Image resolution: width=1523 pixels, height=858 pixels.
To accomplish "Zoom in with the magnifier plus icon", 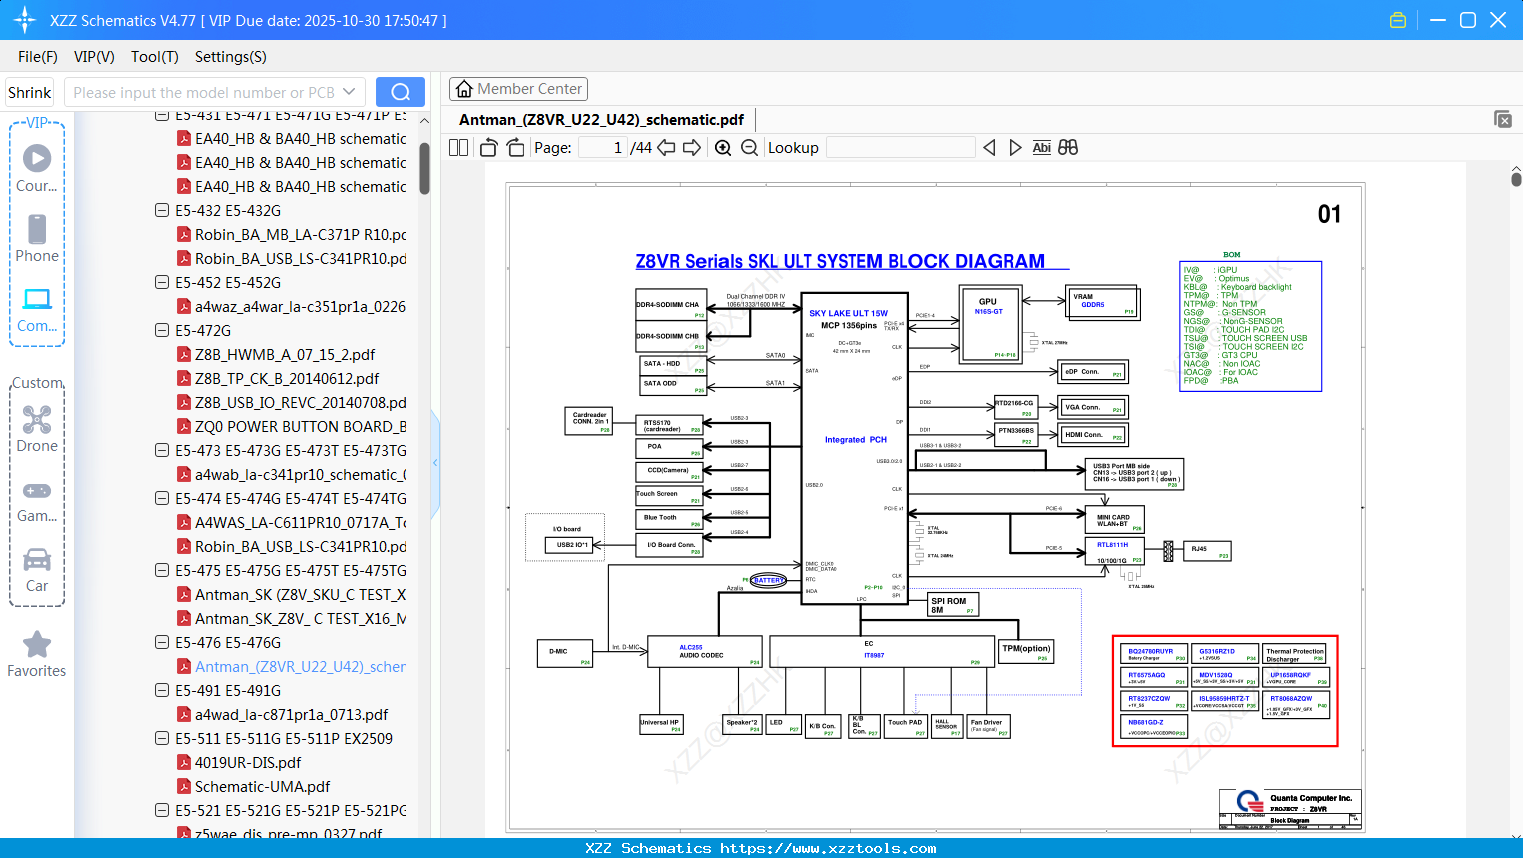I will tap(723, 148).
